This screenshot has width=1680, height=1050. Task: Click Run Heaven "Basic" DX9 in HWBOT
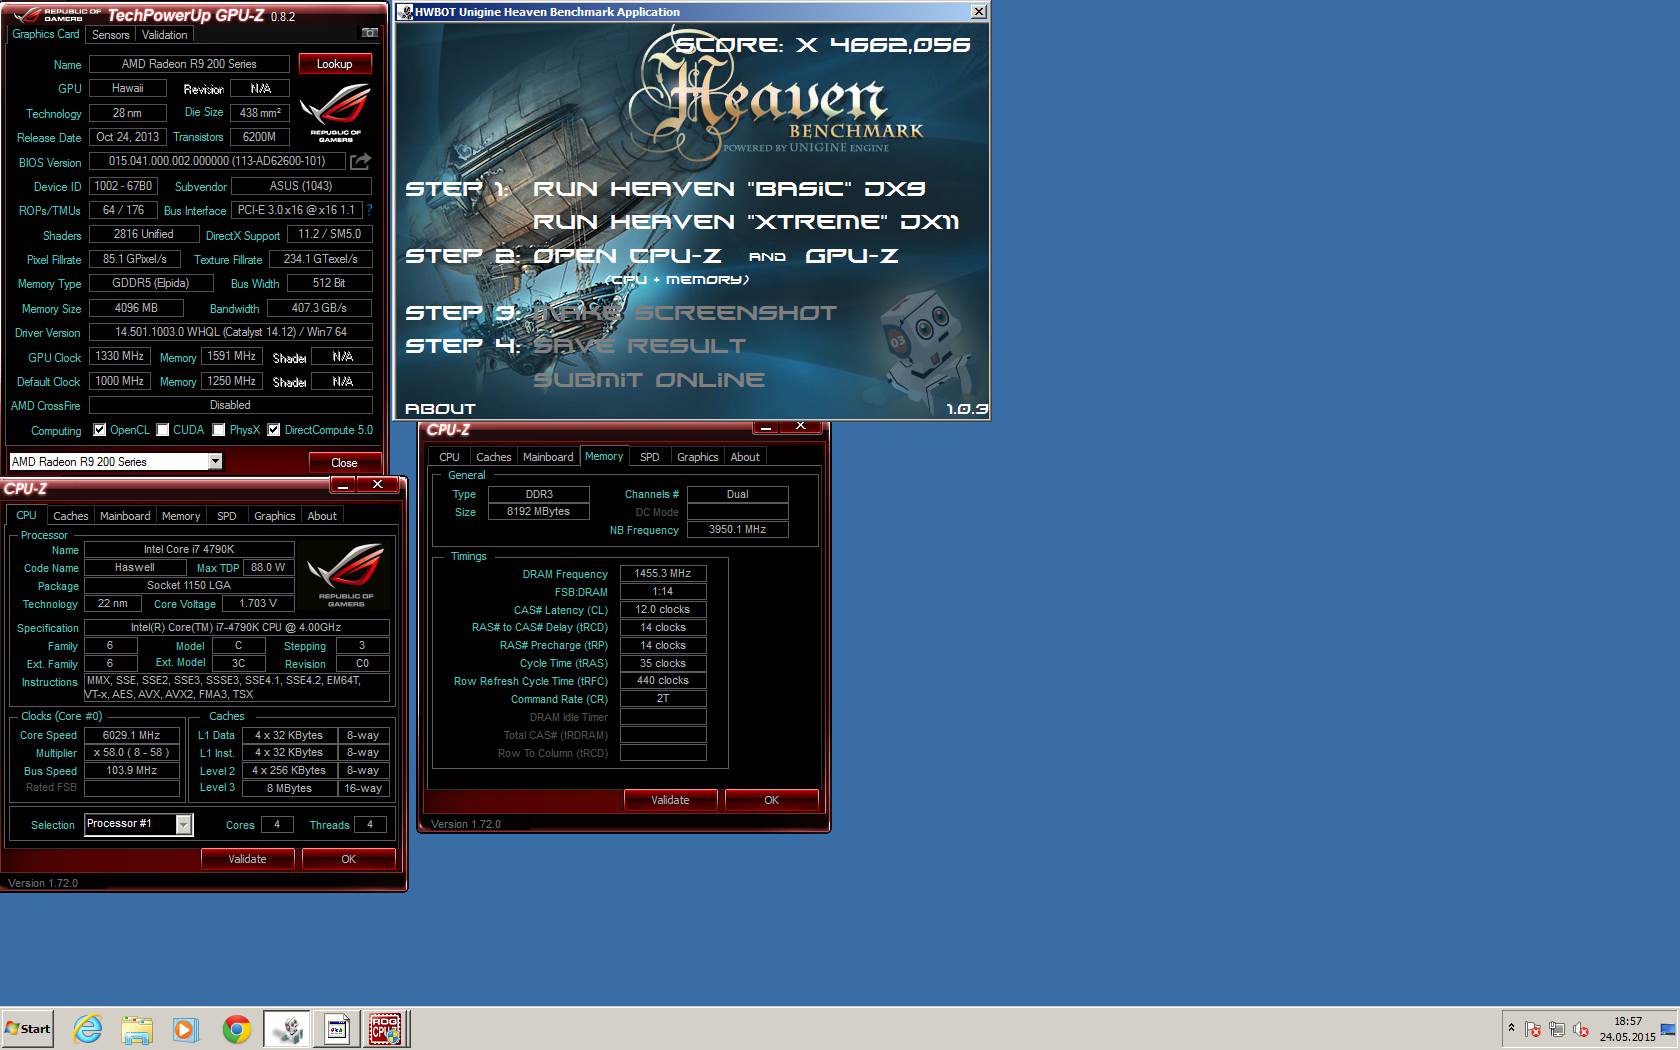(729, 189)
